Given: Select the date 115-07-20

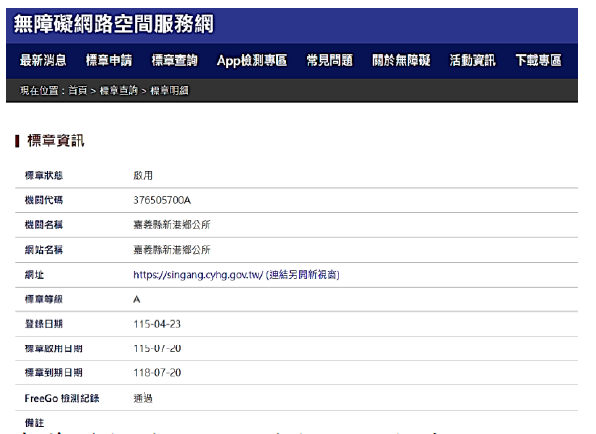Looking at the screenshot, I should pos(157,348).
